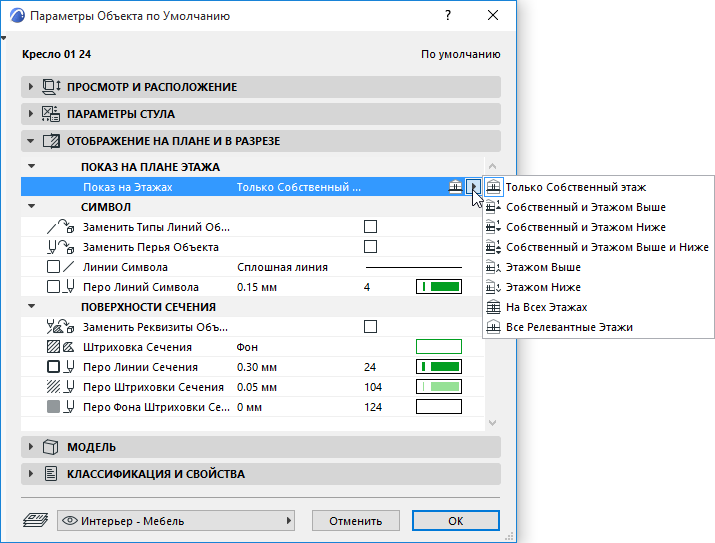Viewport: 715px width, 543px height.
Task: Expand the ПРОСМОТР И РАСПОЛОЖЕНИЕ panel
Action: click(x=31, y=87)
